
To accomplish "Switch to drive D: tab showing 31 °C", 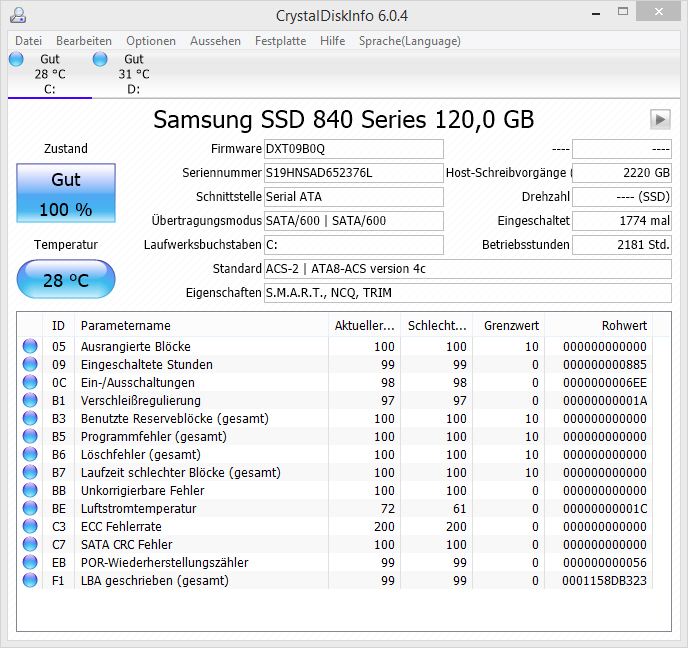I will [134, 74].
